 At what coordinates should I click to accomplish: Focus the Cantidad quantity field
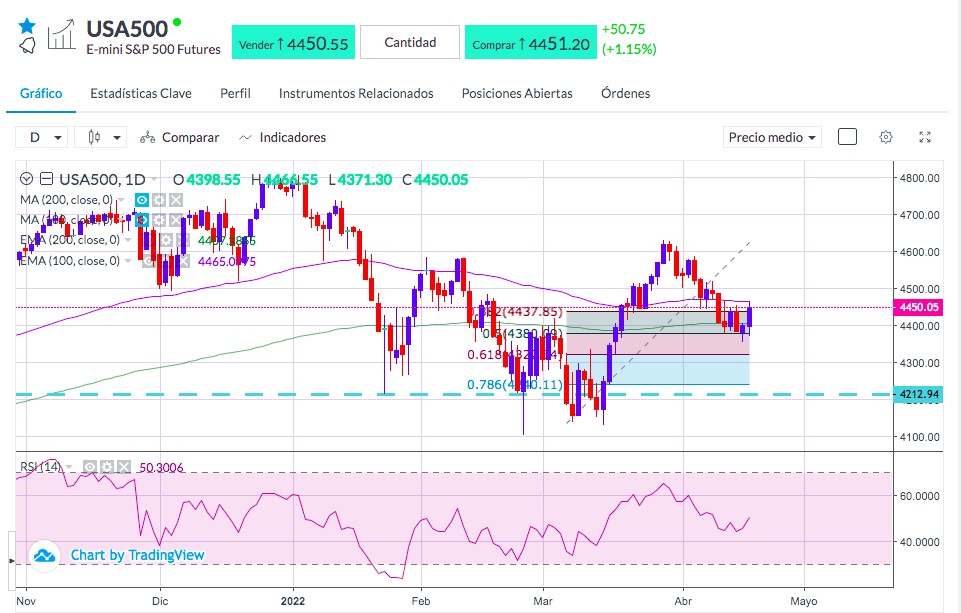click(410, 42)
